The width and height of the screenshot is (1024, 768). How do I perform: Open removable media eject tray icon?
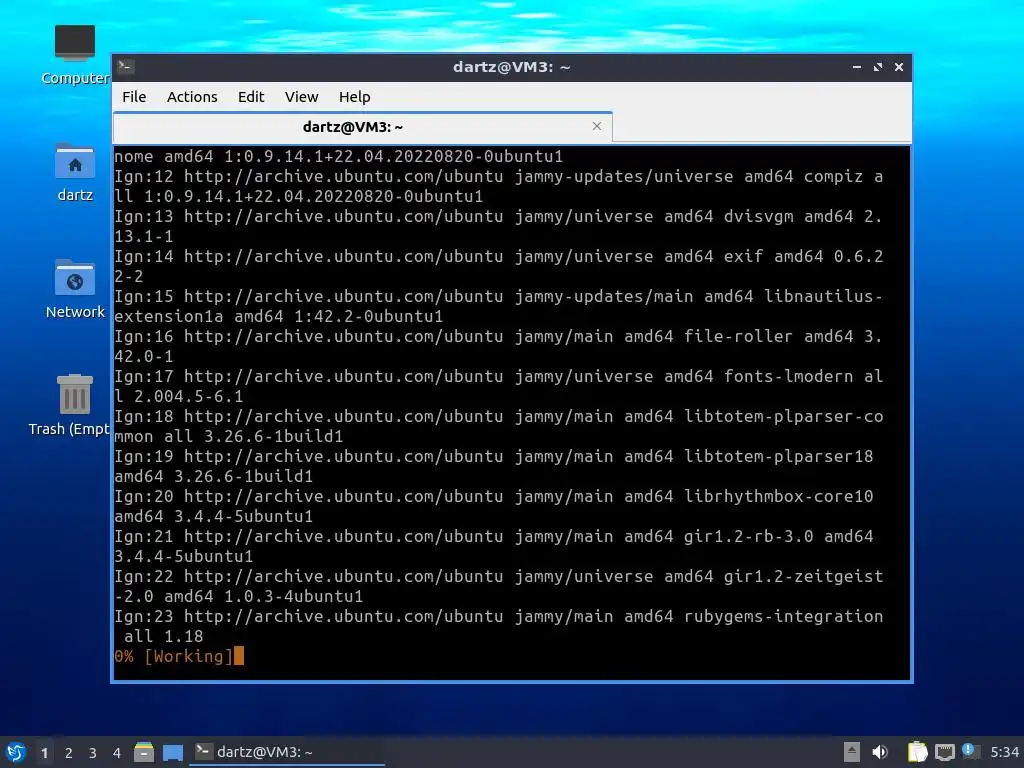(x=852, y=752)
